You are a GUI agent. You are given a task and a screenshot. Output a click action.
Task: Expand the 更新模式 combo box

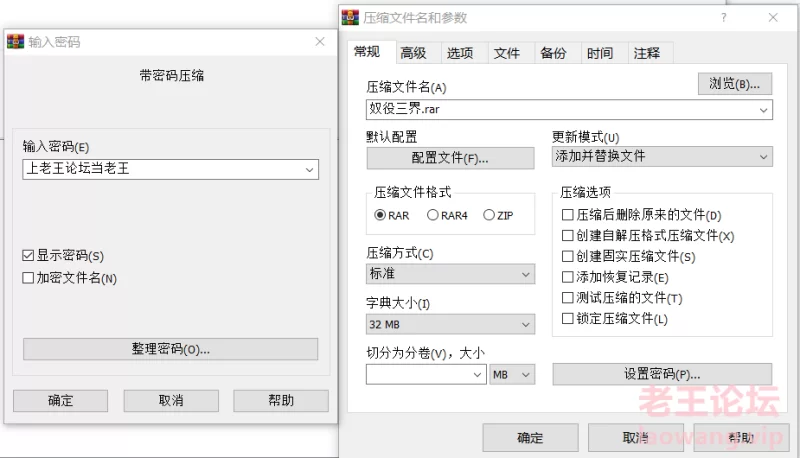coord(662,156)
